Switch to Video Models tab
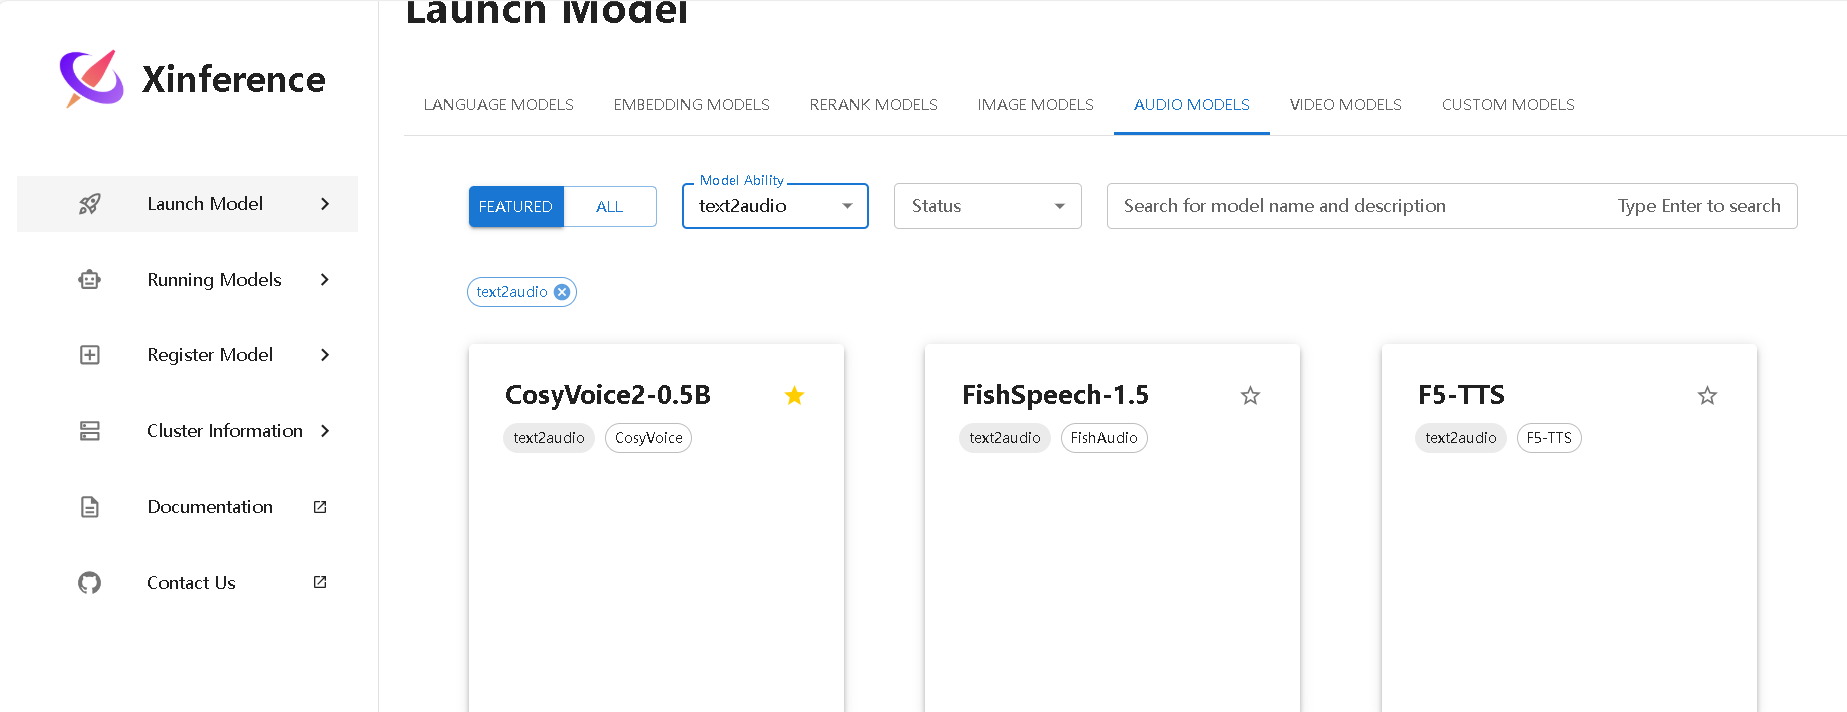 pos(1346,105)
